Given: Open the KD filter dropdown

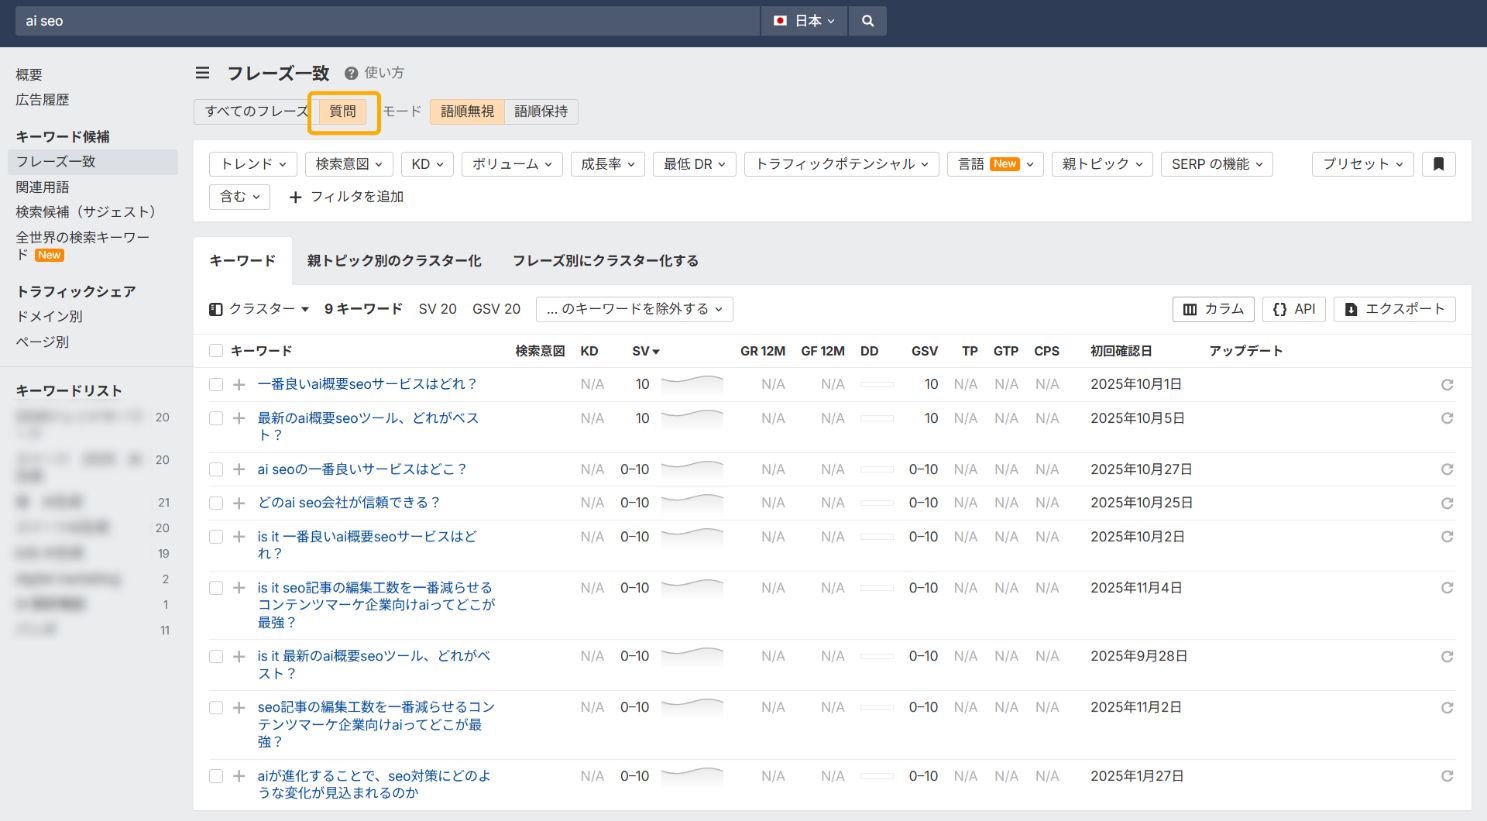Looking at the screenshot, I should (427, 163).
